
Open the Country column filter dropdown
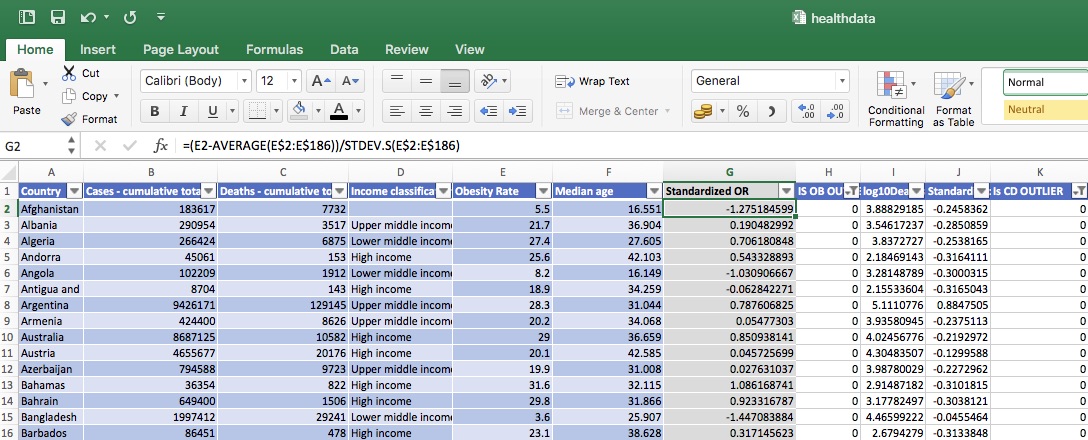(73, 191)
